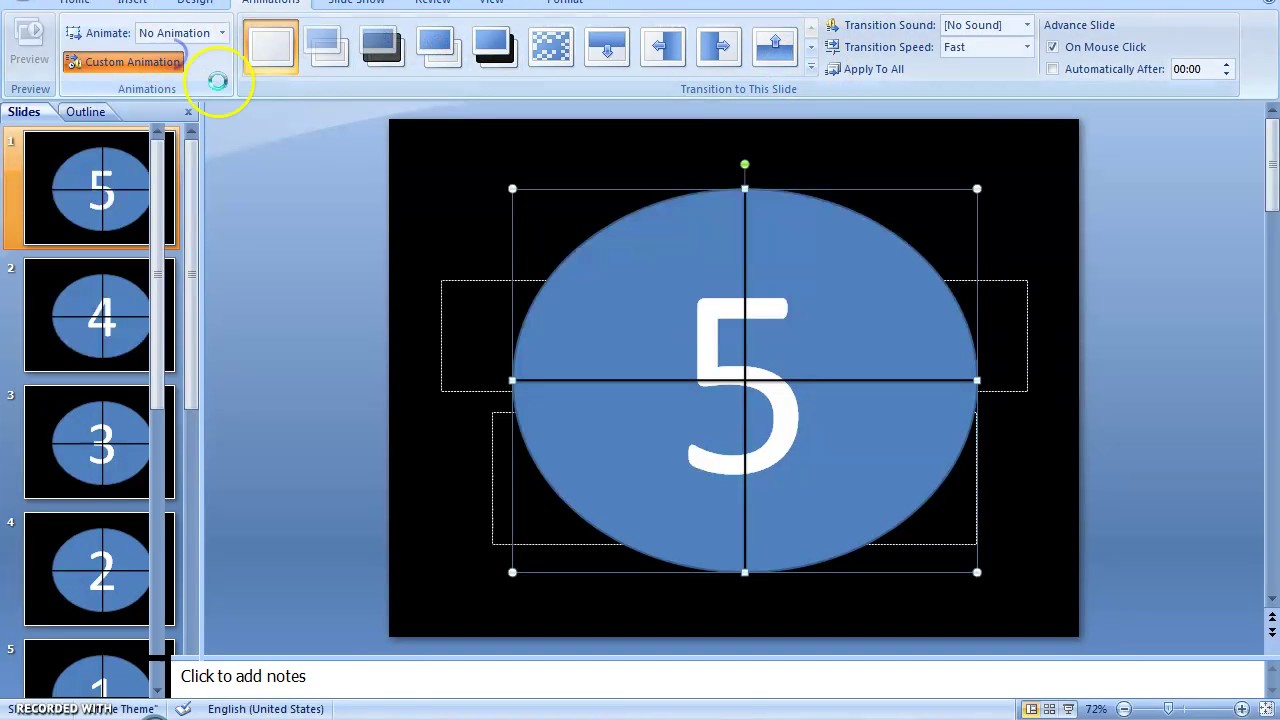The image size is (1280, 720).
Task: Open the Transition Sound dropdown
Action: click(987, 25)
